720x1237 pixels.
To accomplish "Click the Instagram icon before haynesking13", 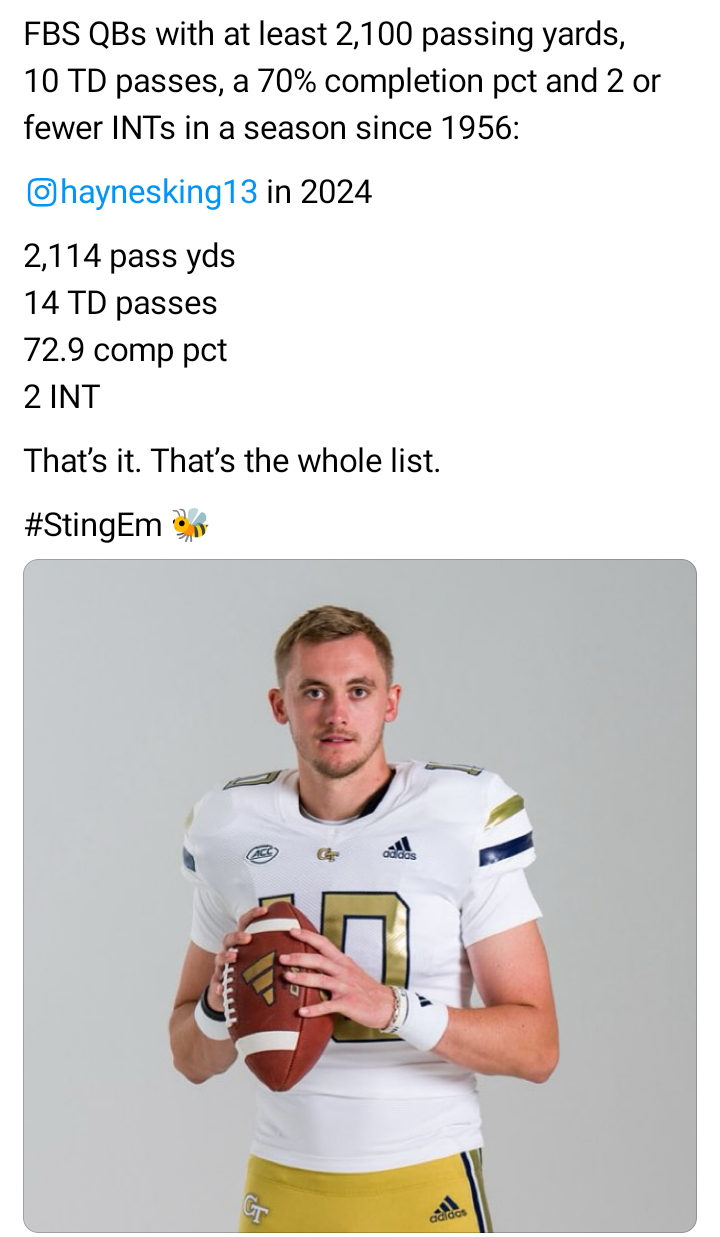I will pyautogui.click(x=41, y=192).
